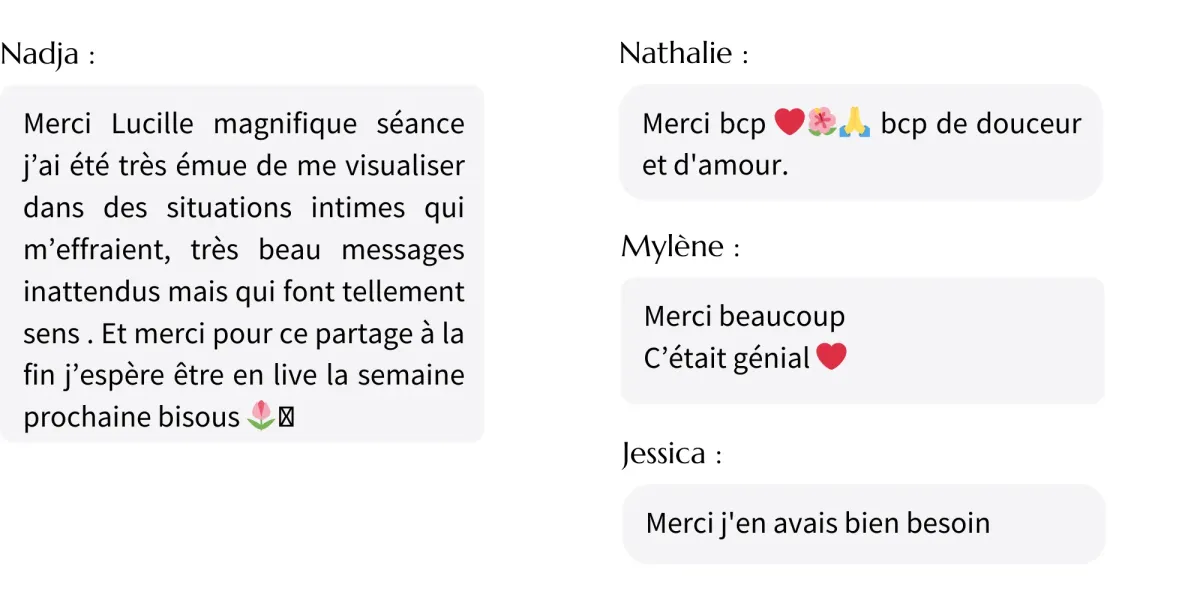This screenshot has height=600, width=1200.
Task: Click the red heart after "C'était génial"
Action: (x=831, y=356)
